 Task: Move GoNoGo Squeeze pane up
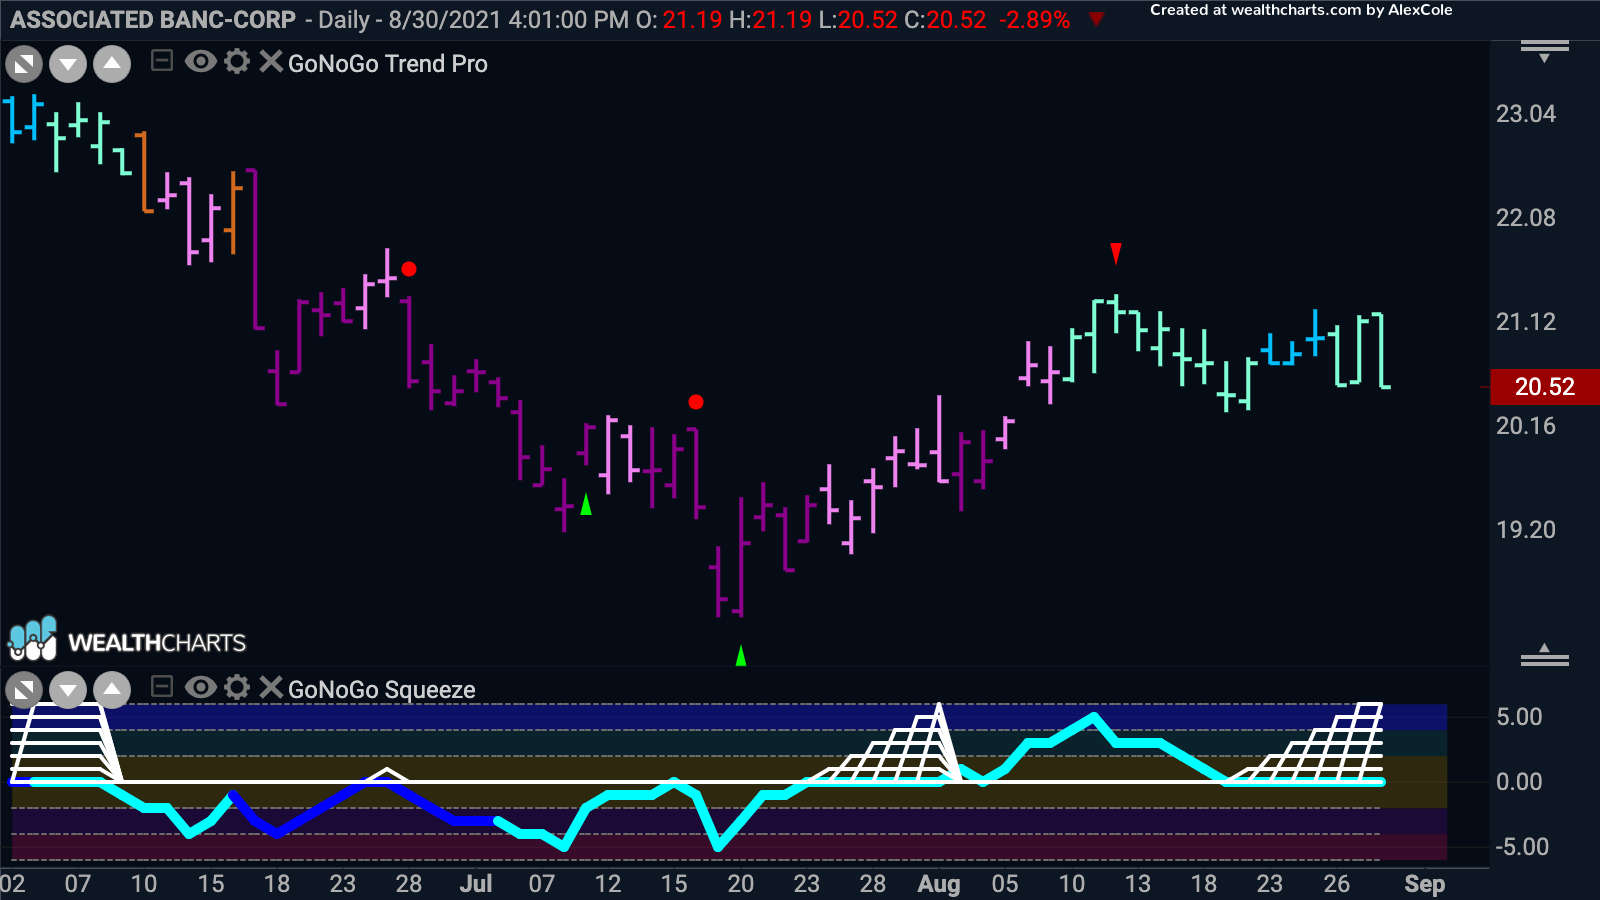[x=112, y=690]
